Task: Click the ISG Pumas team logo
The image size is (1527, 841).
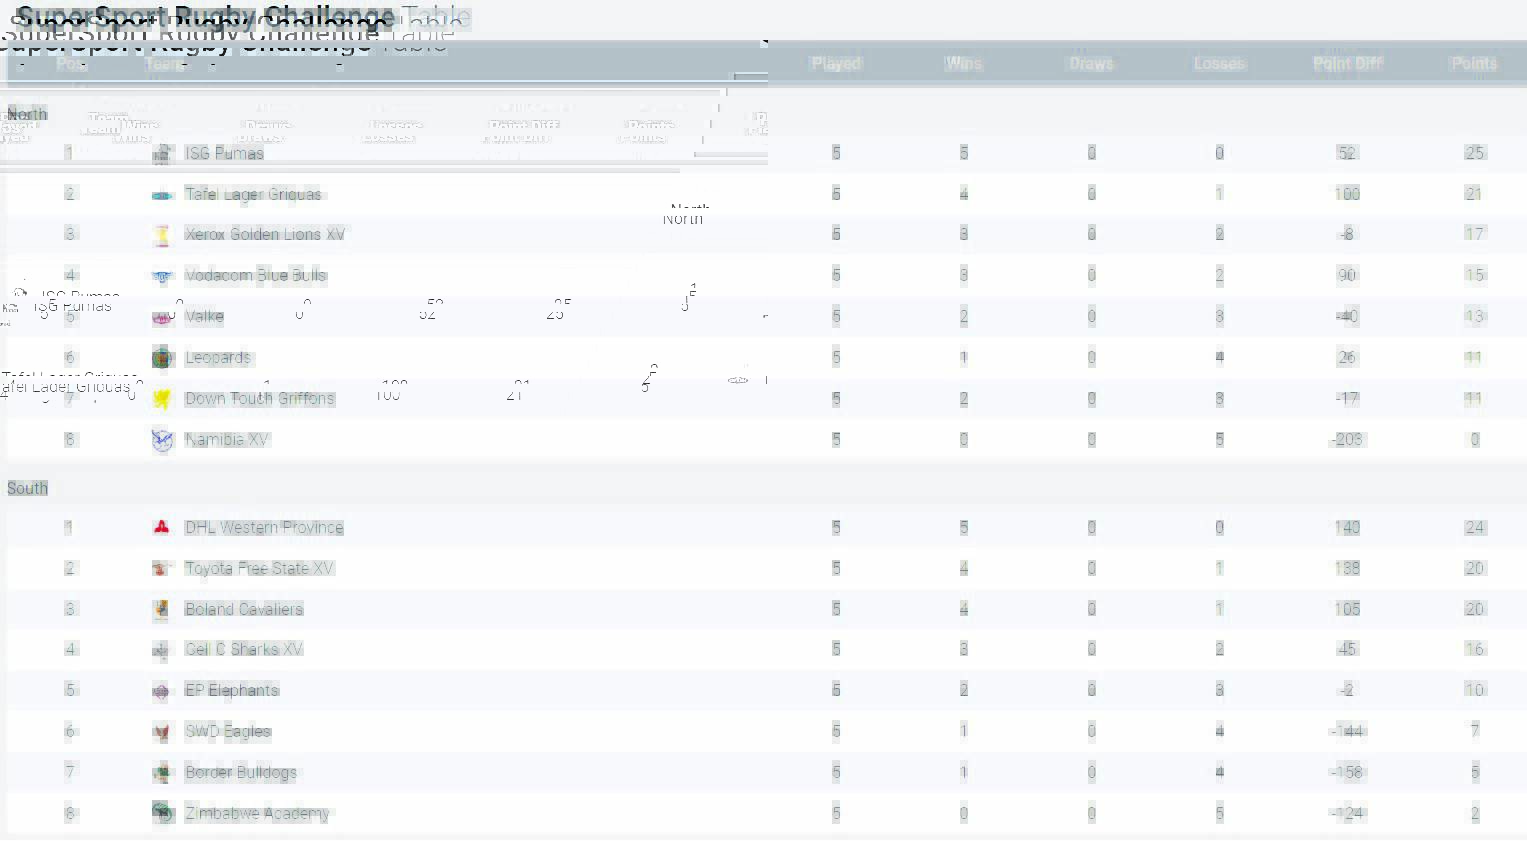Action: 162,154
